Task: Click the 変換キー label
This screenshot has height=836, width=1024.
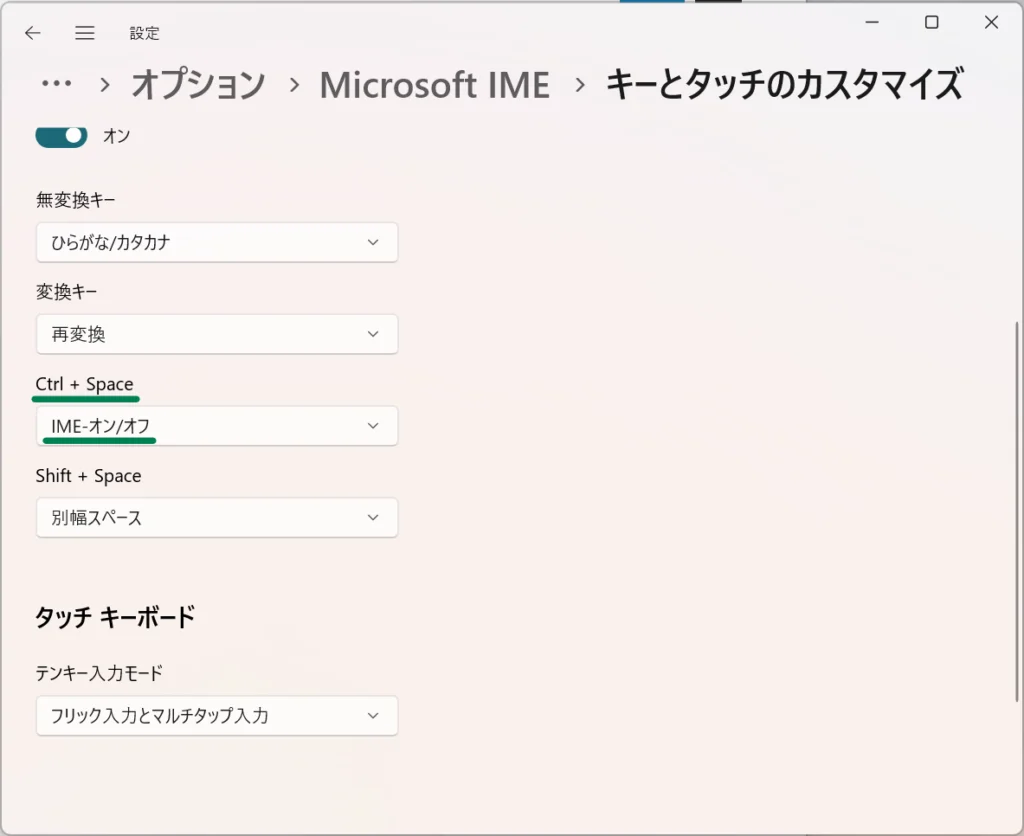Action: pyautogui.click(x=67, y=292)
